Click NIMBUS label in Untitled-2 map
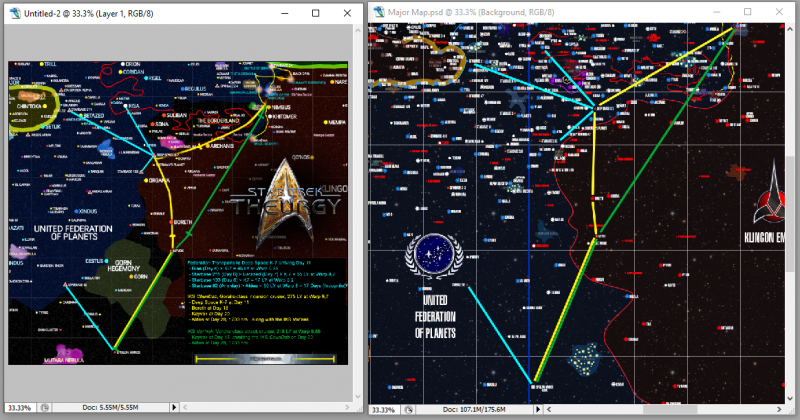 click(x=281, y=107)
